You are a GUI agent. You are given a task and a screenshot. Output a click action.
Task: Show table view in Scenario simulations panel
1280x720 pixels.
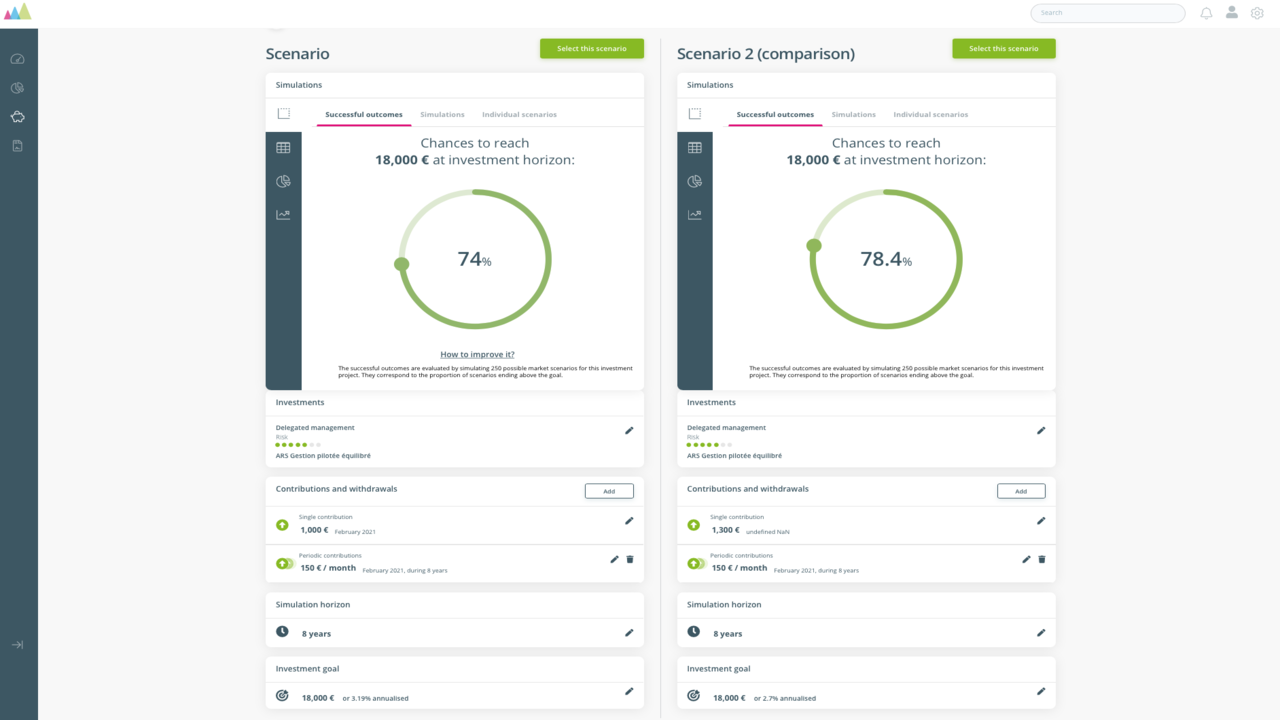pyautogui.click(x=283, y=148)
